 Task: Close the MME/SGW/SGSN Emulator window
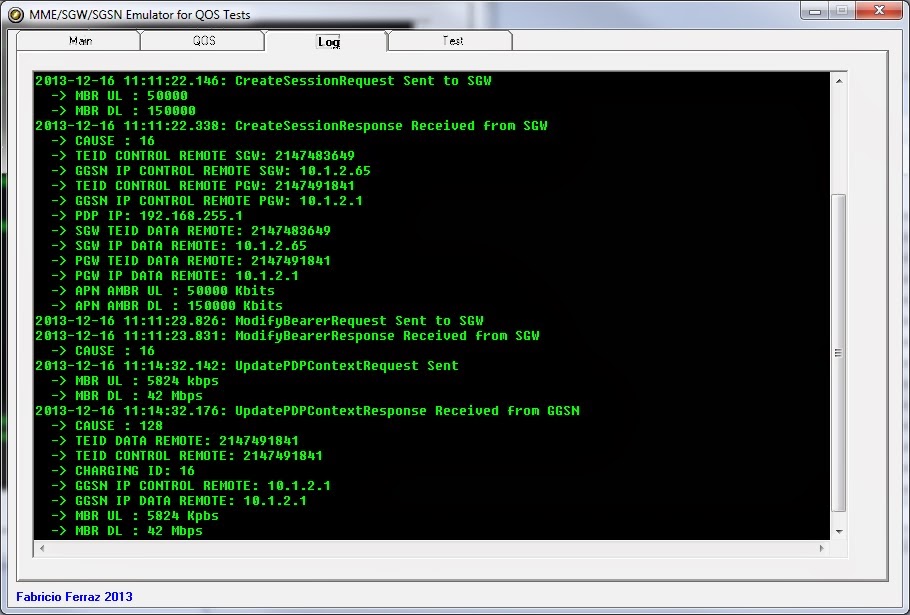click(x=879, y=11)
